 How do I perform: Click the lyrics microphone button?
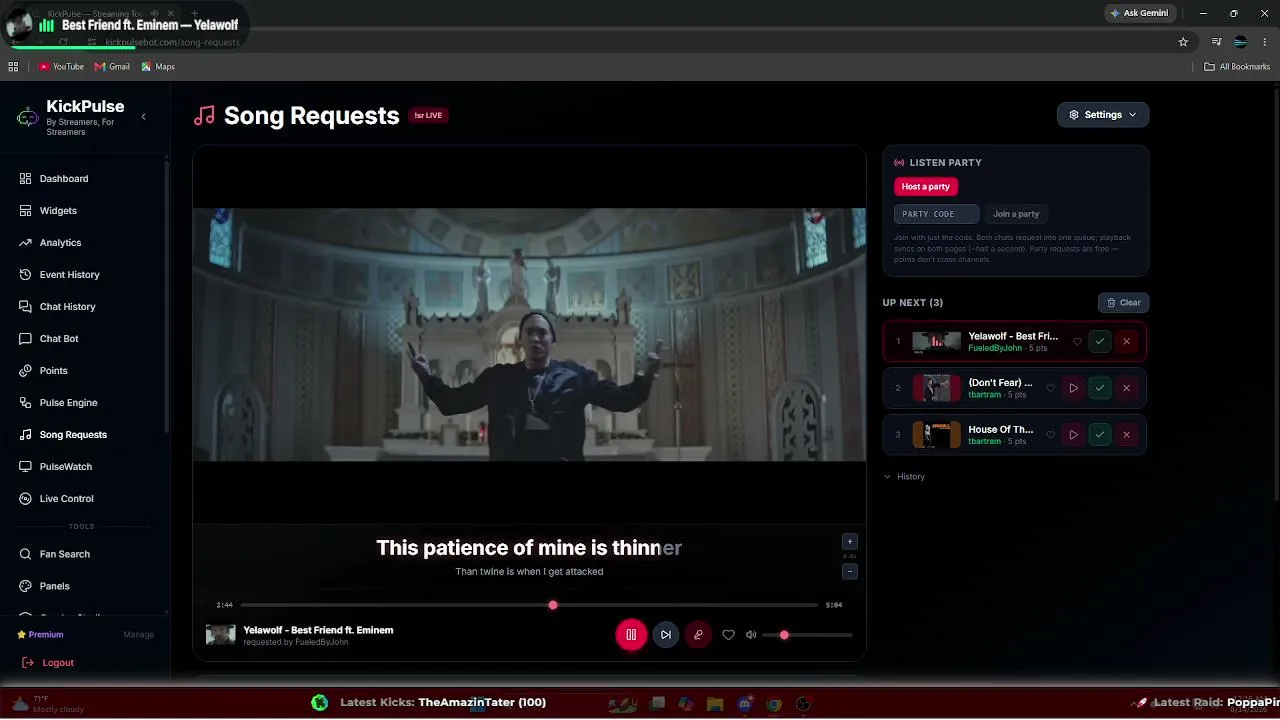(698, 635)
